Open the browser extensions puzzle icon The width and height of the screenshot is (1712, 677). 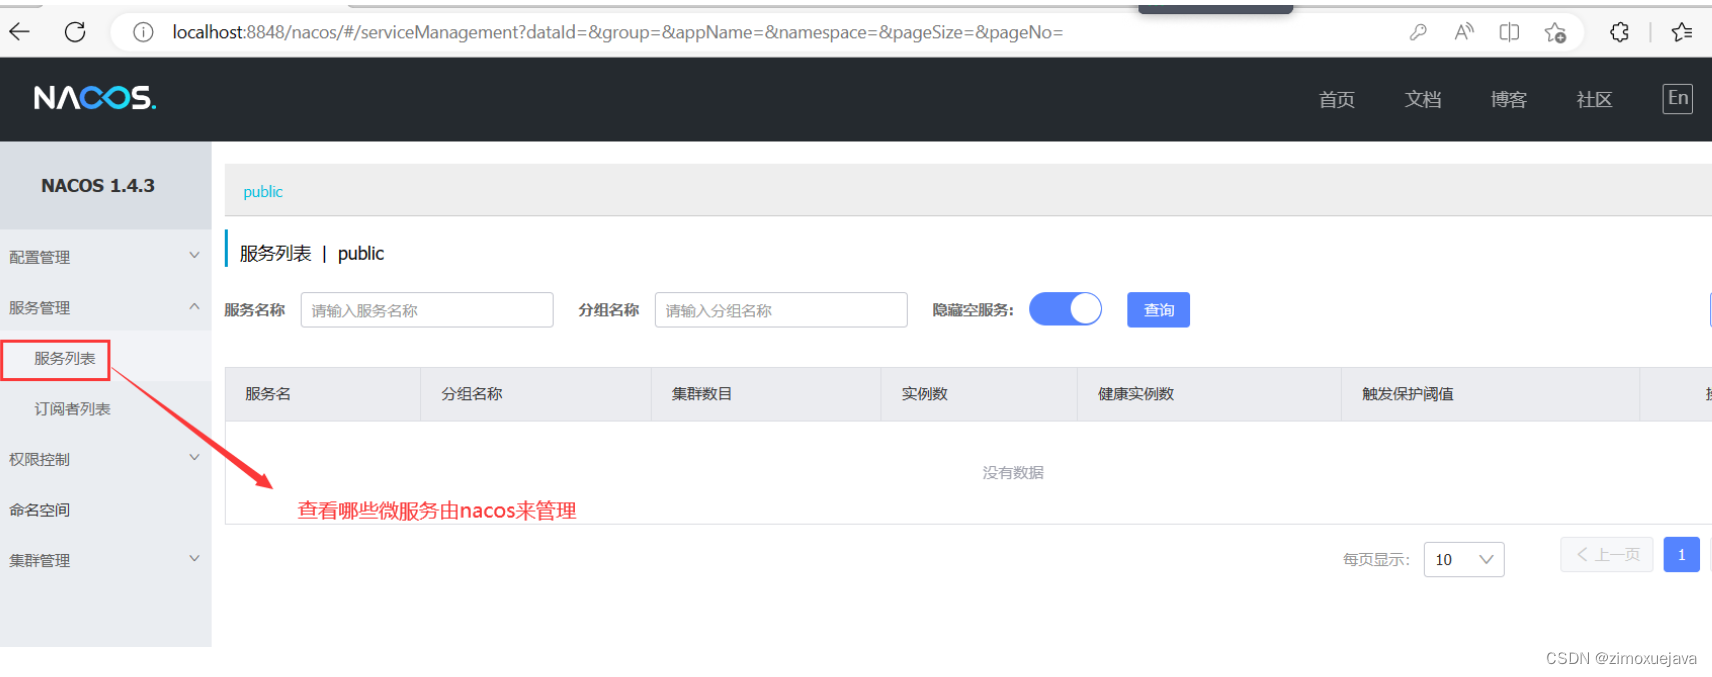click(1620, 32)
